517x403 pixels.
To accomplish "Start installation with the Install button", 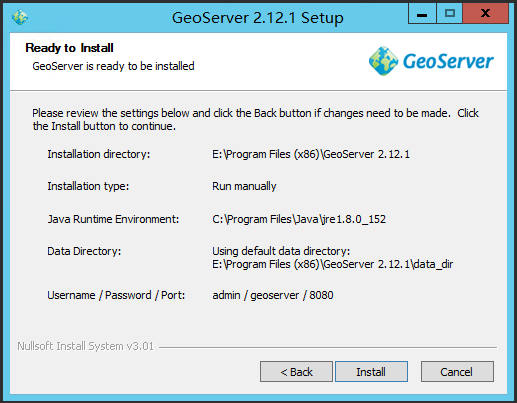I will click(371, 372).
